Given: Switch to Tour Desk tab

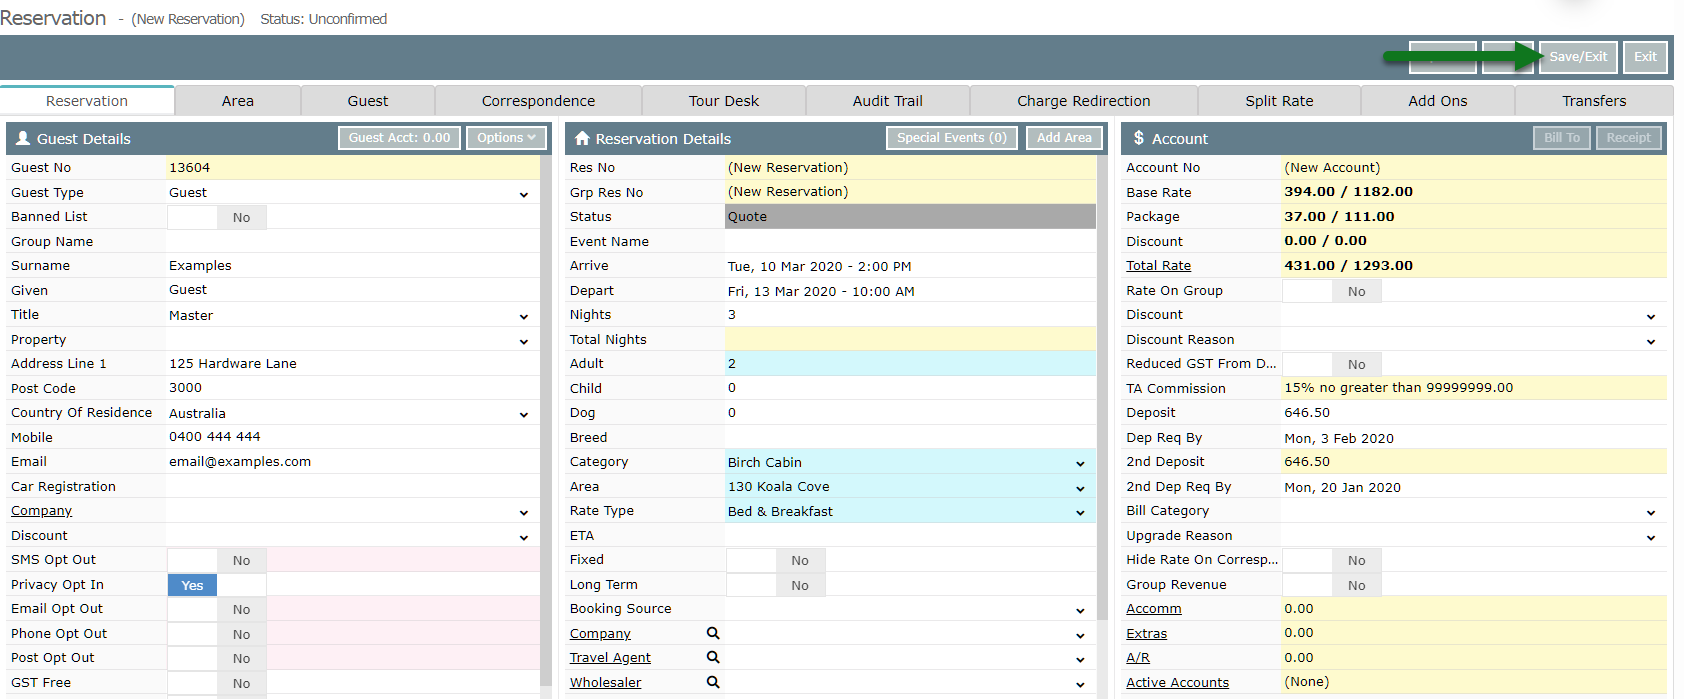Looking at the screenshot, I should coord(724,101).
